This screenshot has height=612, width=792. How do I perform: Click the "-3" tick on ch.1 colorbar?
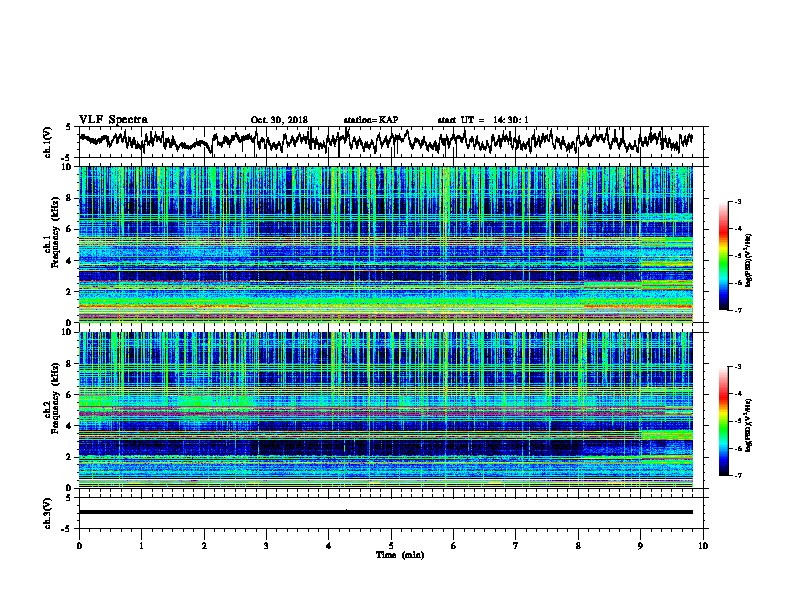point(738,202)
